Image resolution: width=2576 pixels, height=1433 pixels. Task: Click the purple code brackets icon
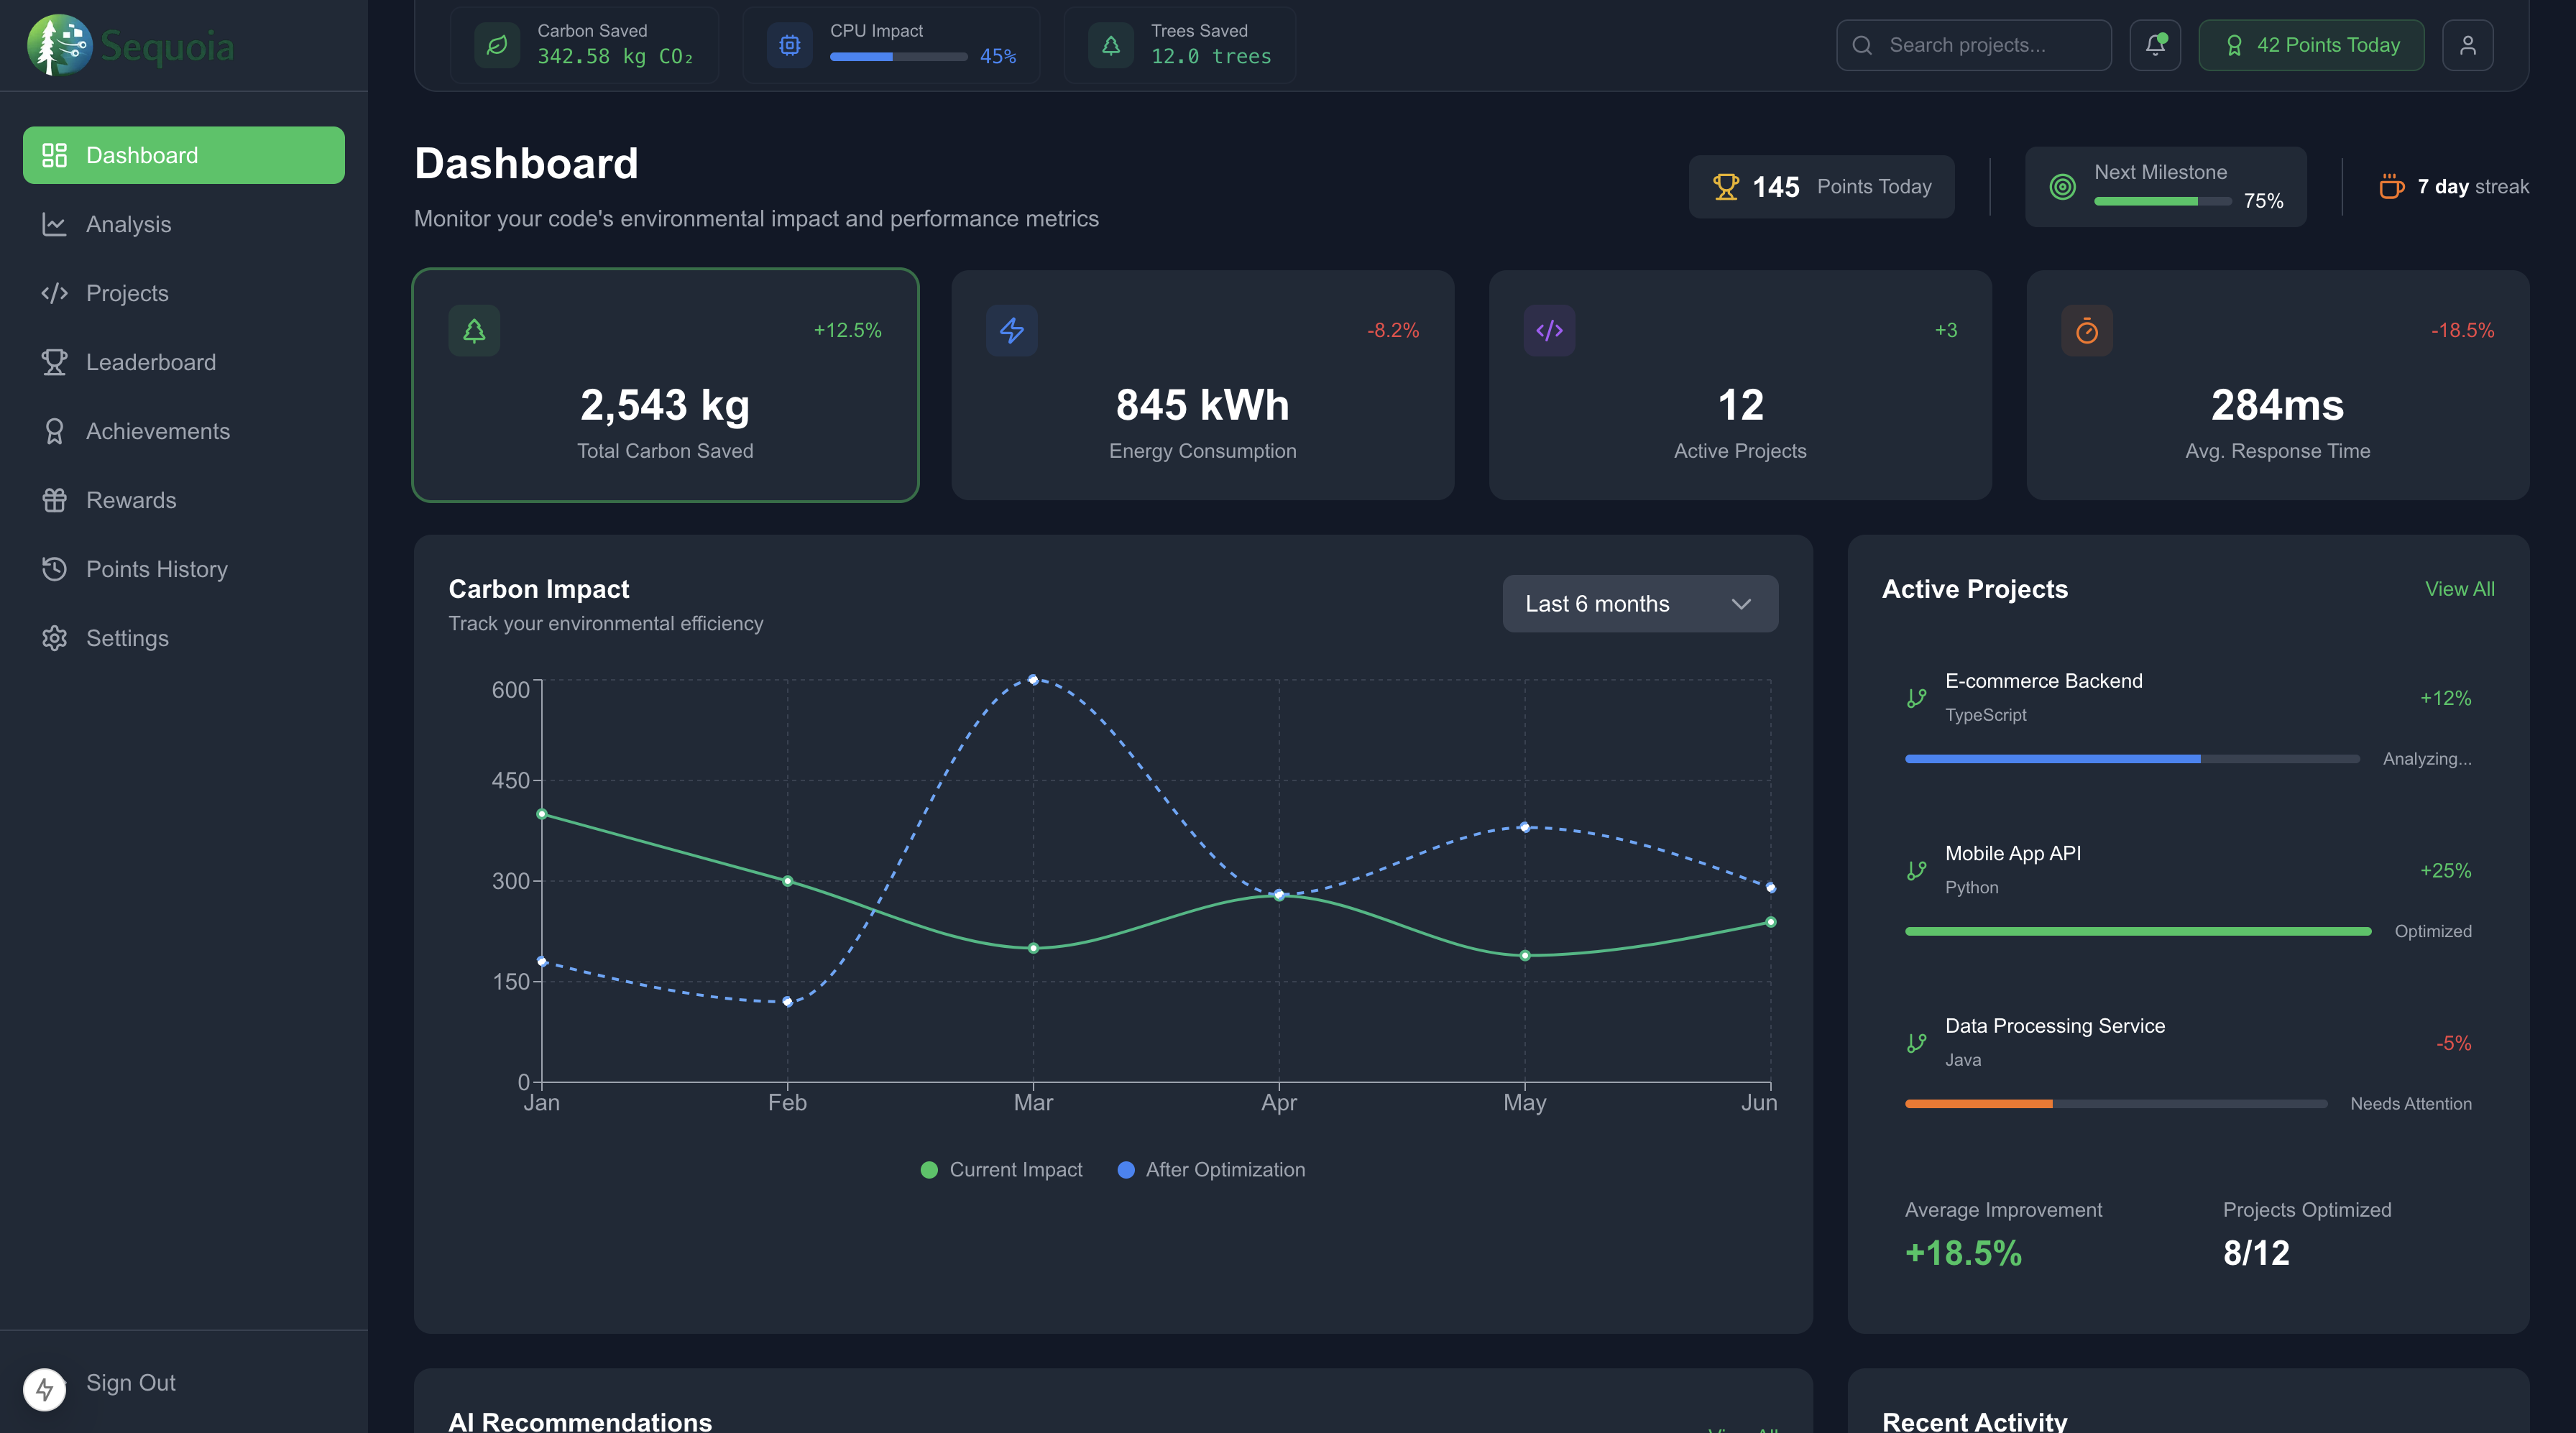(1549, 330)
